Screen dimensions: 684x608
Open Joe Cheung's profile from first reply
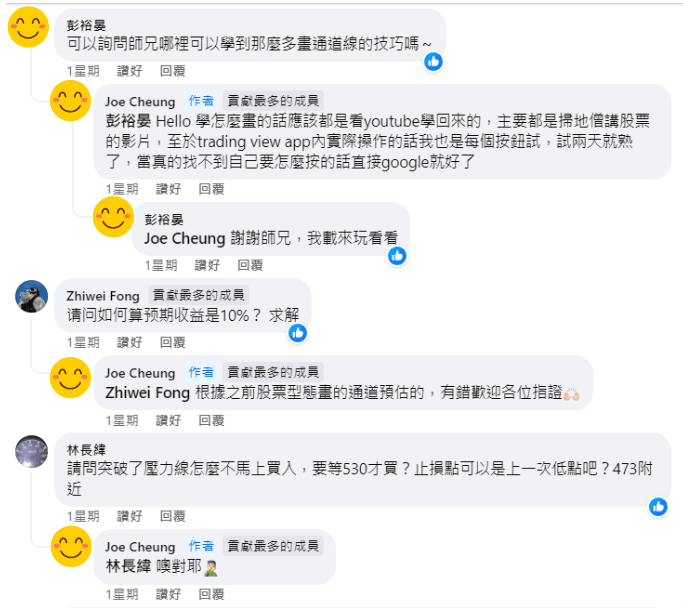point(140,101)
